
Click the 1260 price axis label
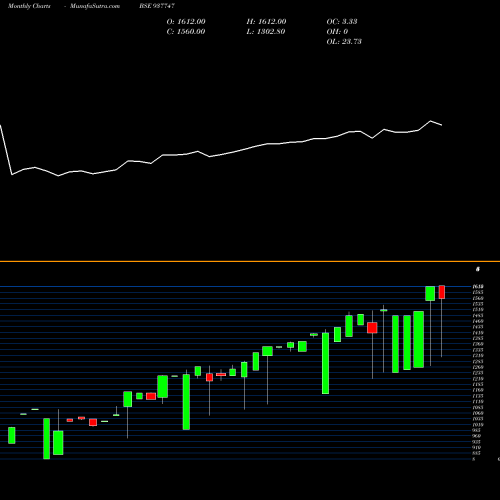[478, 367]
